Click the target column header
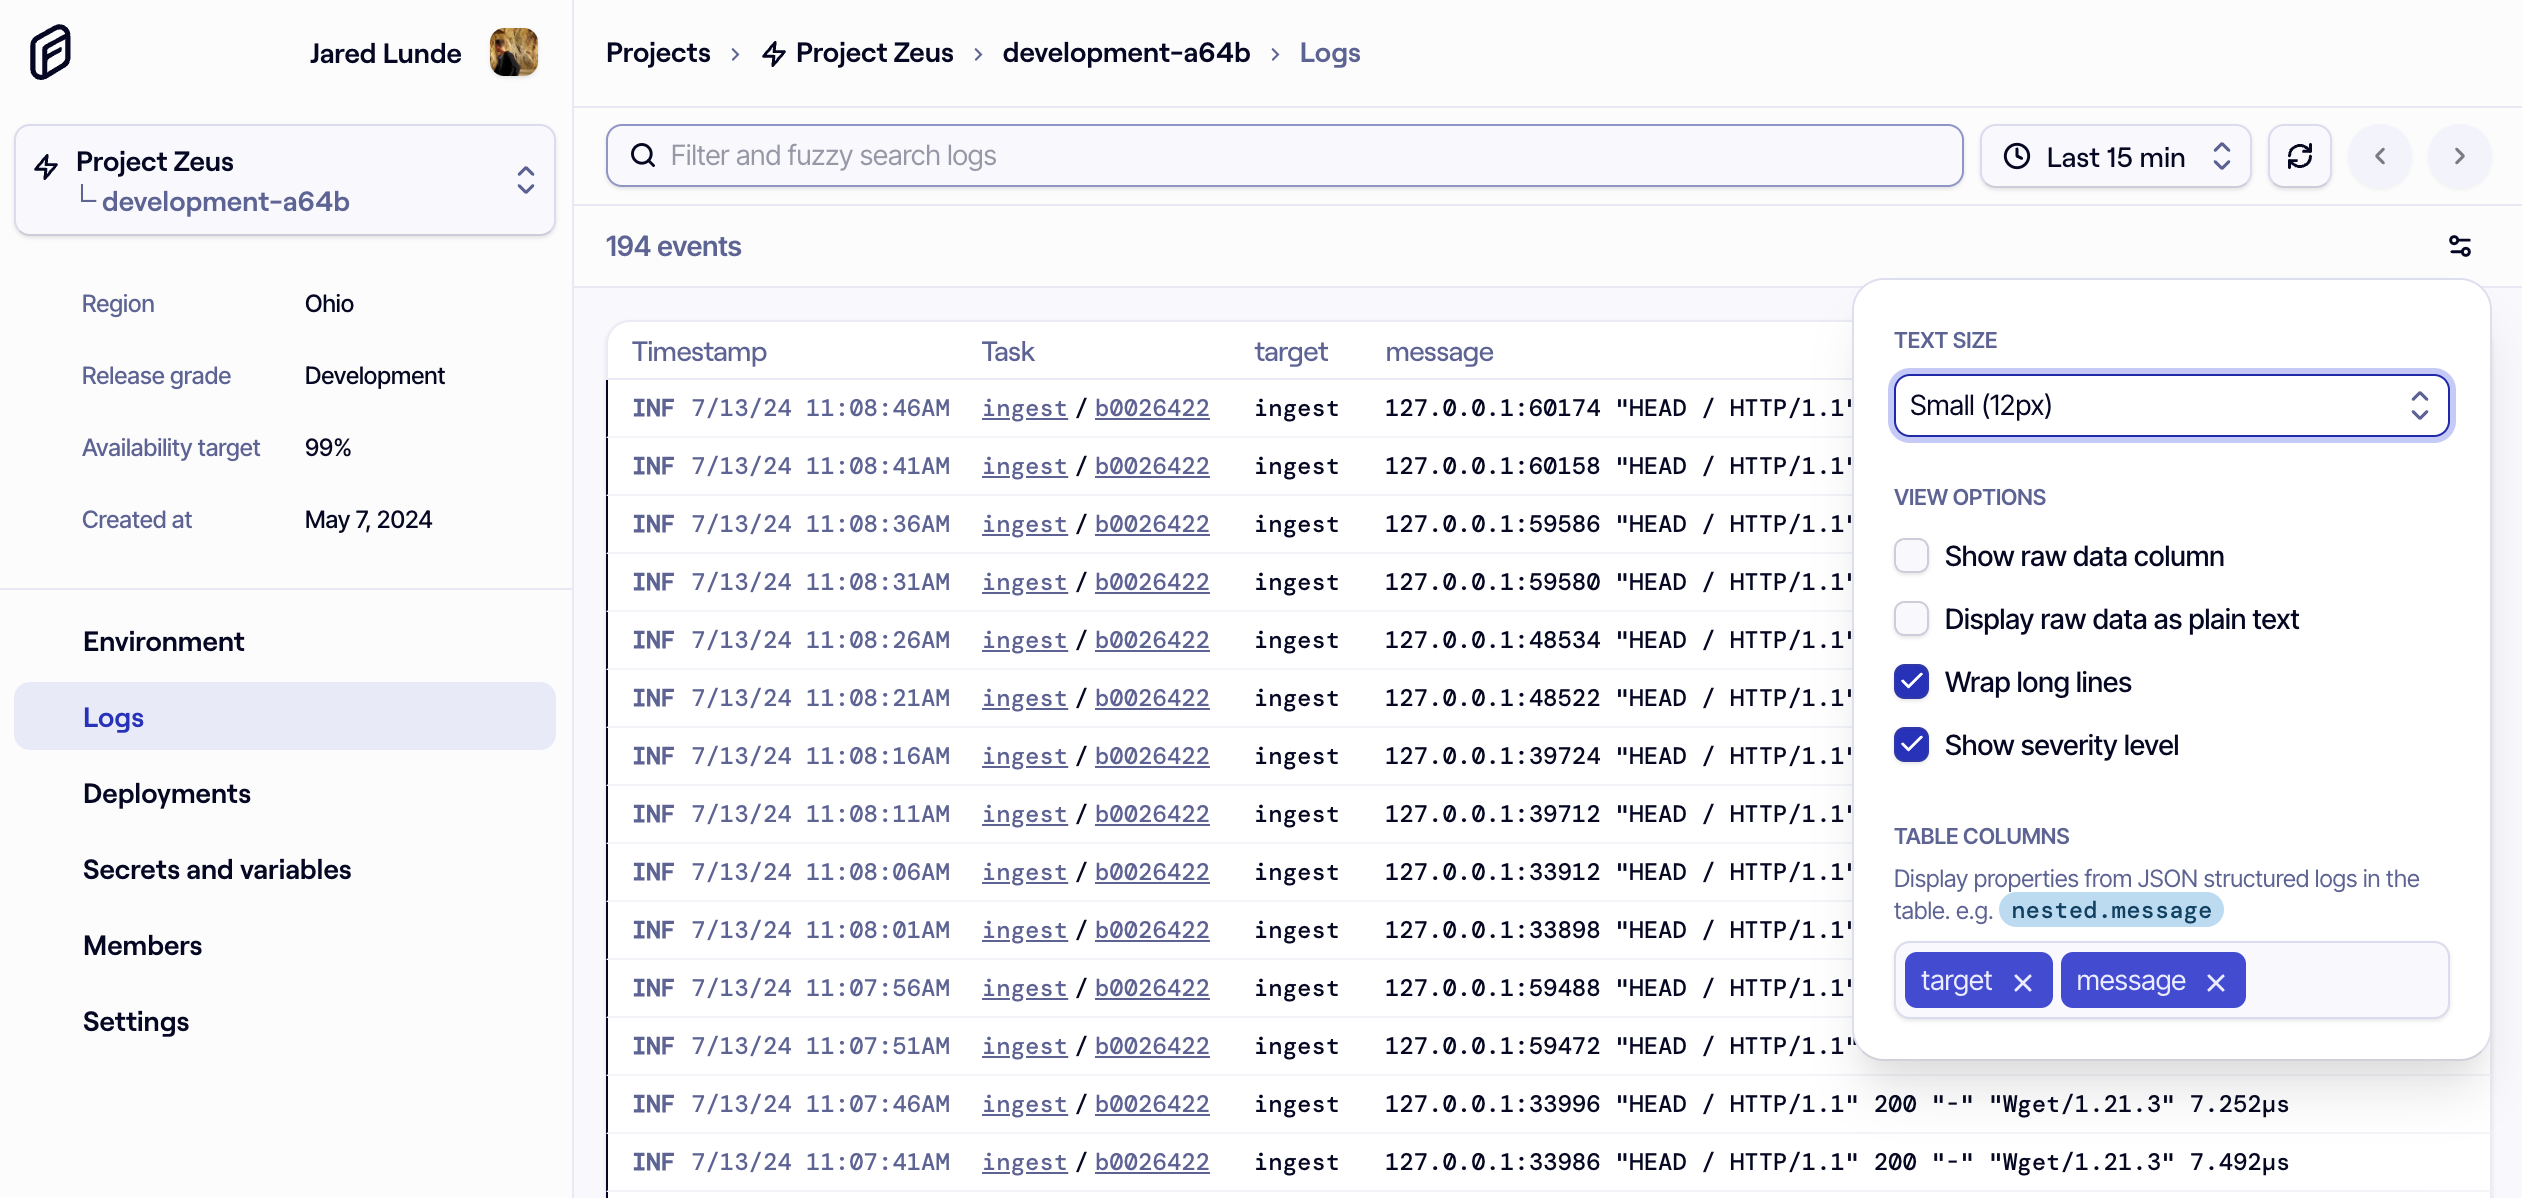This screenshot has width=2522, height=1198. (x=1290, y=351)
